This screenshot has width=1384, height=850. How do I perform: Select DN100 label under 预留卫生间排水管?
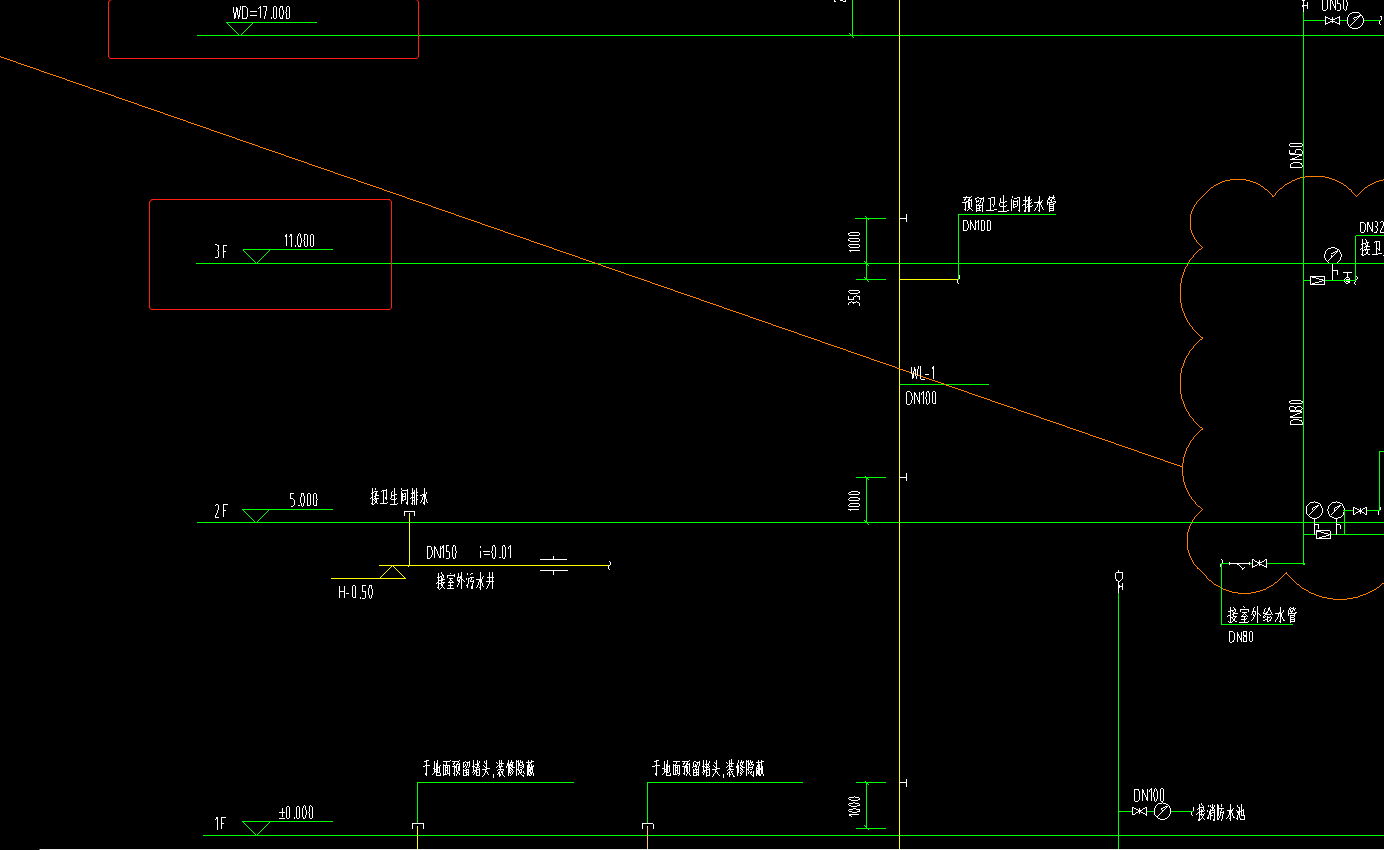(977, 226)
